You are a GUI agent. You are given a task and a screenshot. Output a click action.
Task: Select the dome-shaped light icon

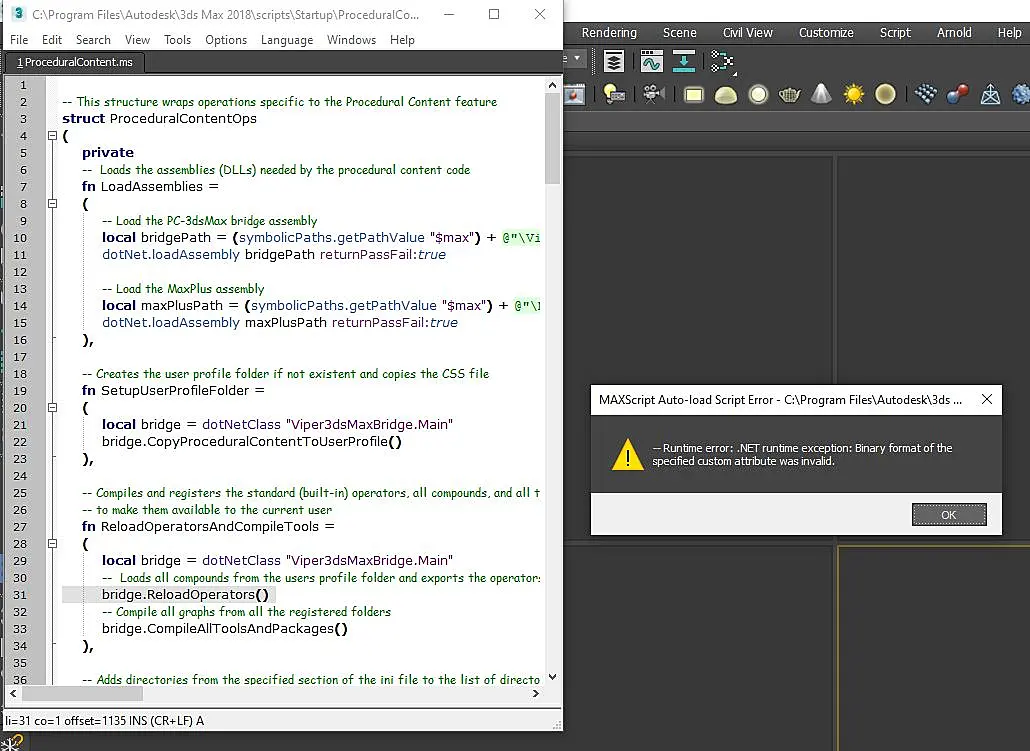coord(725,96)
